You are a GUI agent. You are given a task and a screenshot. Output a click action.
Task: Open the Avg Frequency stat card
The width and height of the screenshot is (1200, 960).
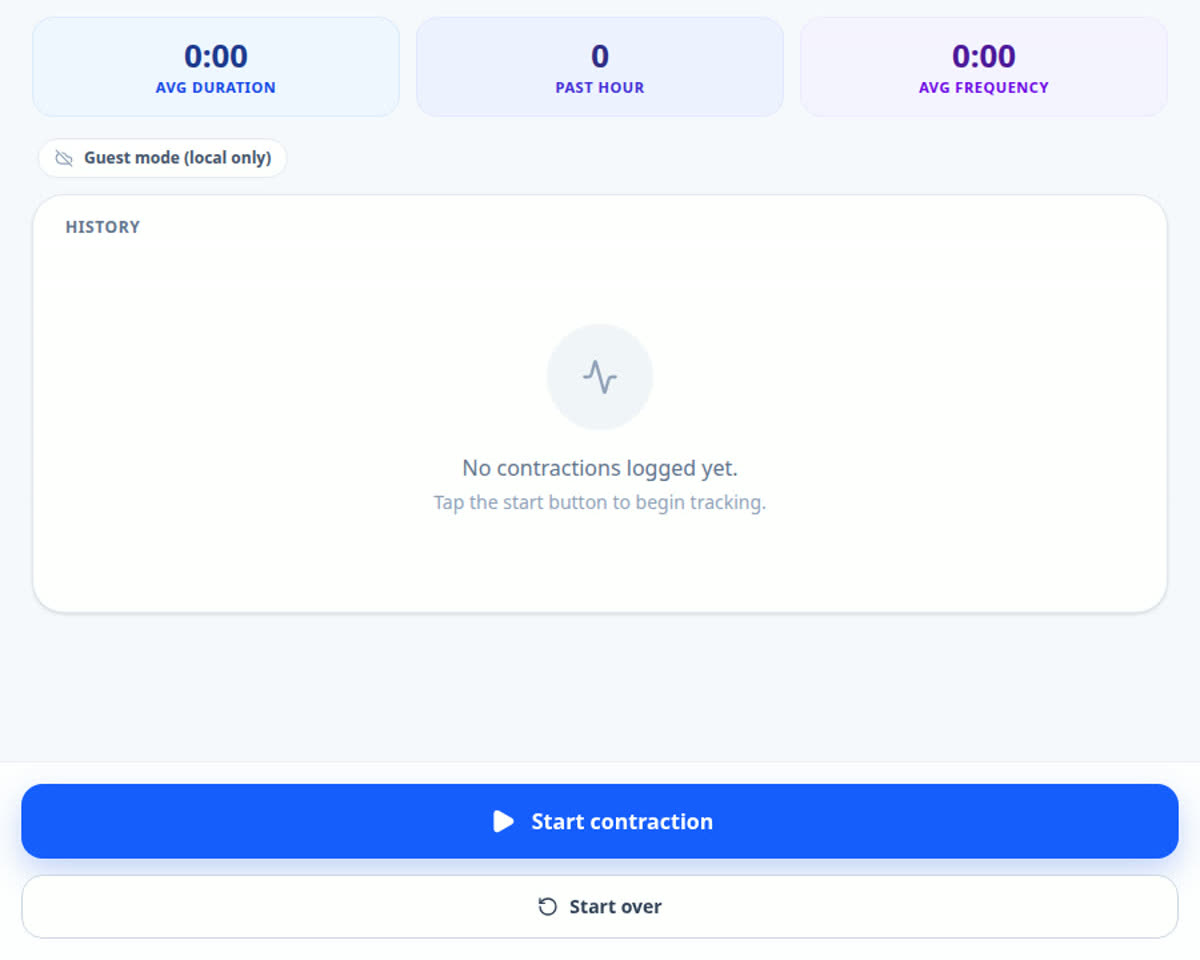[984, 67]
